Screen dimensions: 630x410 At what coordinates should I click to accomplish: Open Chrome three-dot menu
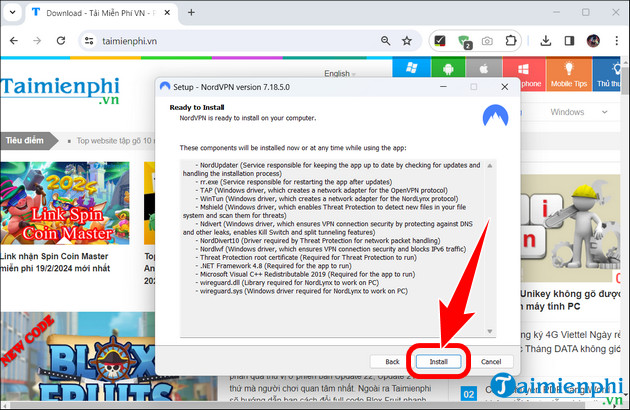(x=616, y=41)
